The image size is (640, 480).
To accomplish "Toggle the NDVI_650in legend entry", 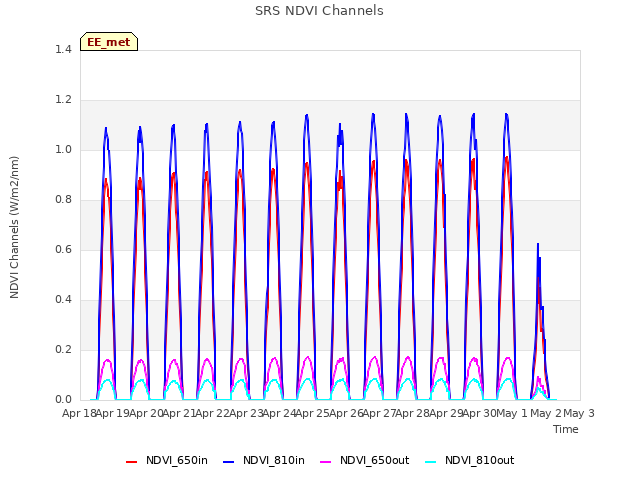I will pyautogui.click(x=167, y=460).
